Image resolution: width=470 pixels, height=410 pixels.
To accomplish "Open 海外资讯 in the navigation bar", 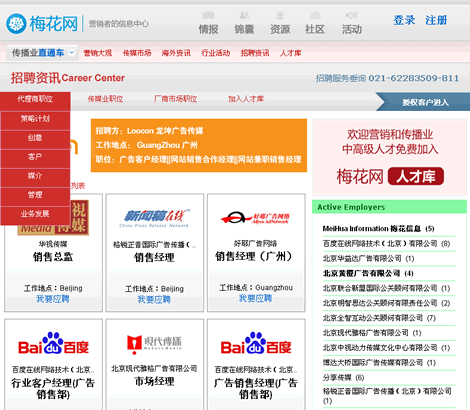I will 176,53.
